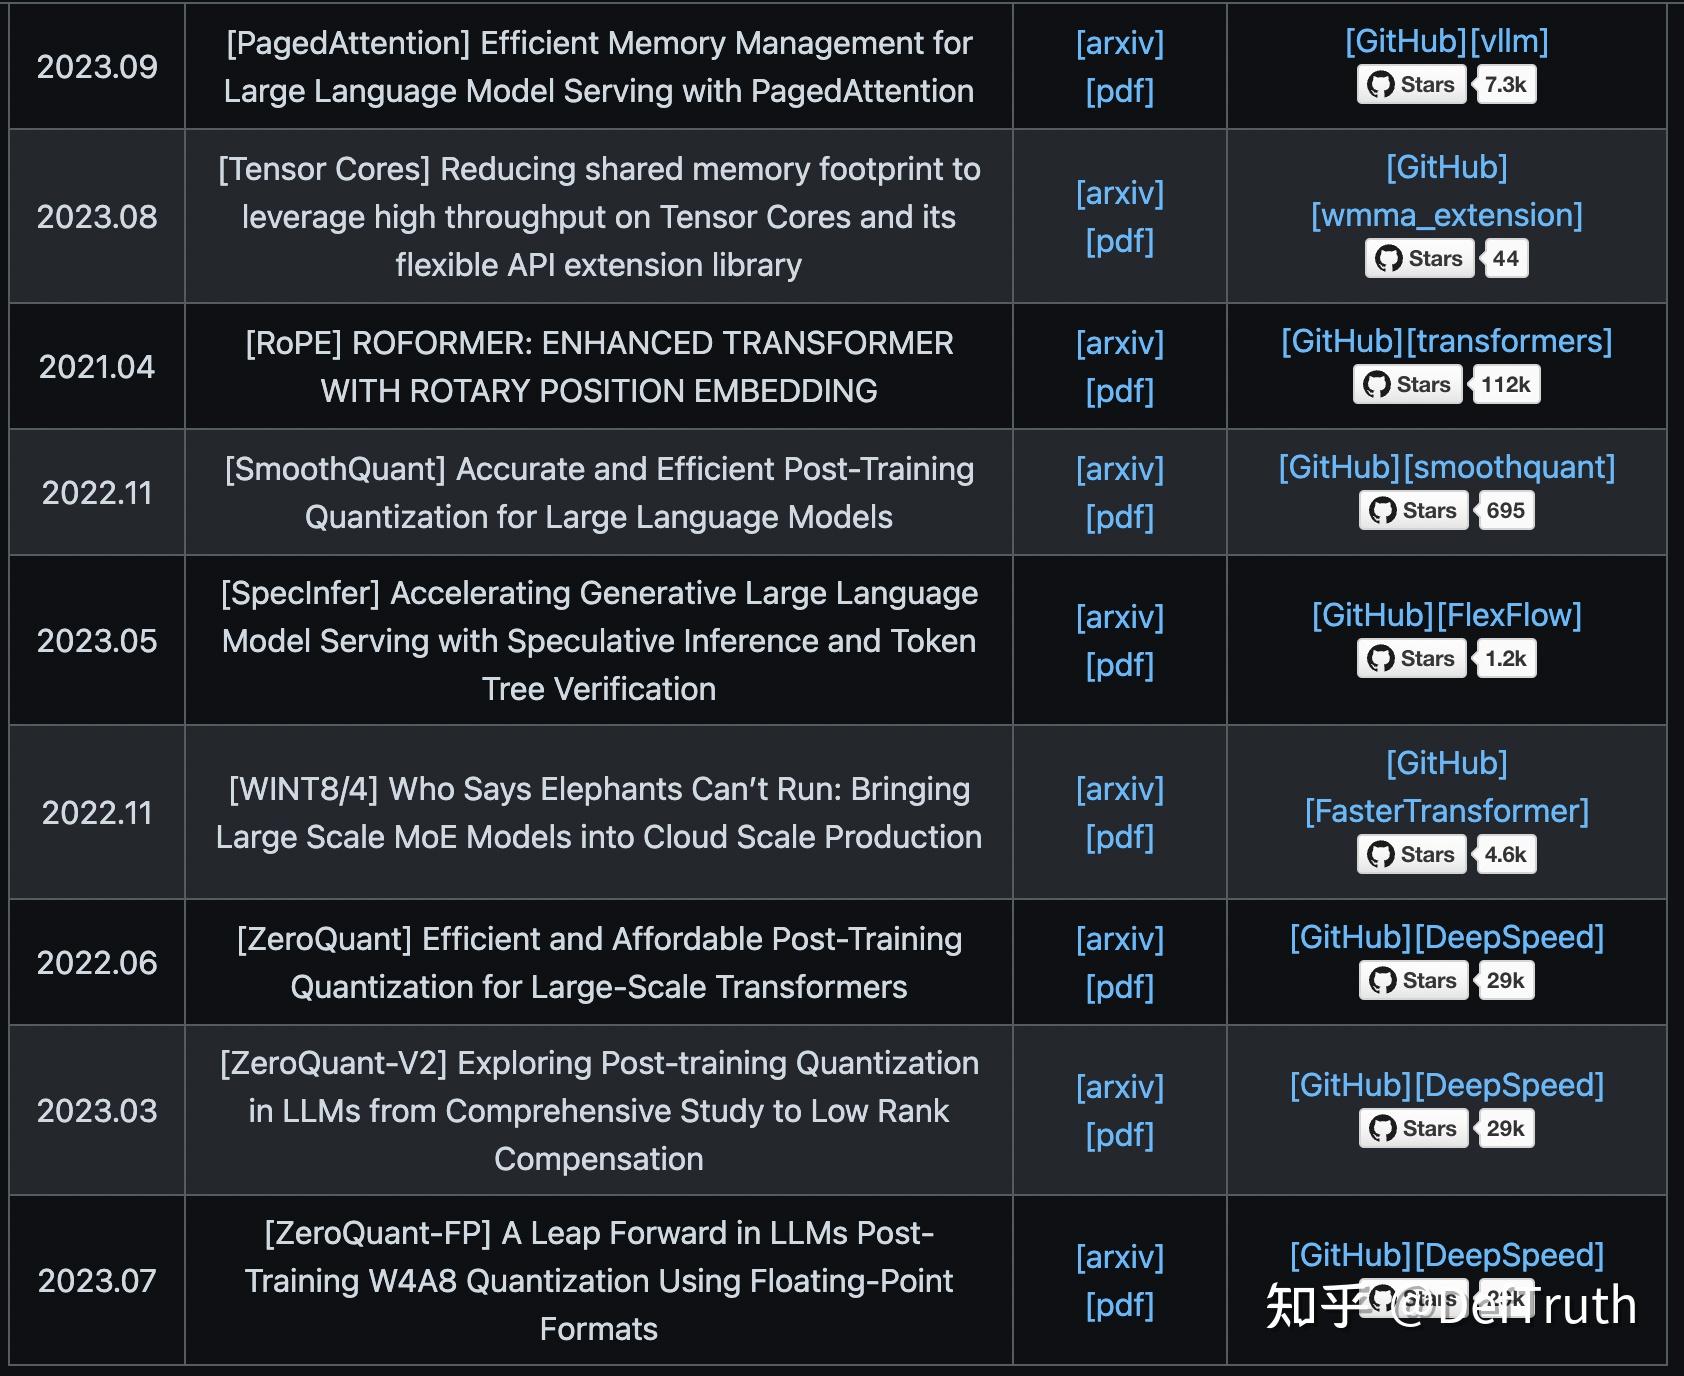Open the pdf link for SmoothQuant paper
This screenshot has height=1376, width=1684.
point(1120,517)
